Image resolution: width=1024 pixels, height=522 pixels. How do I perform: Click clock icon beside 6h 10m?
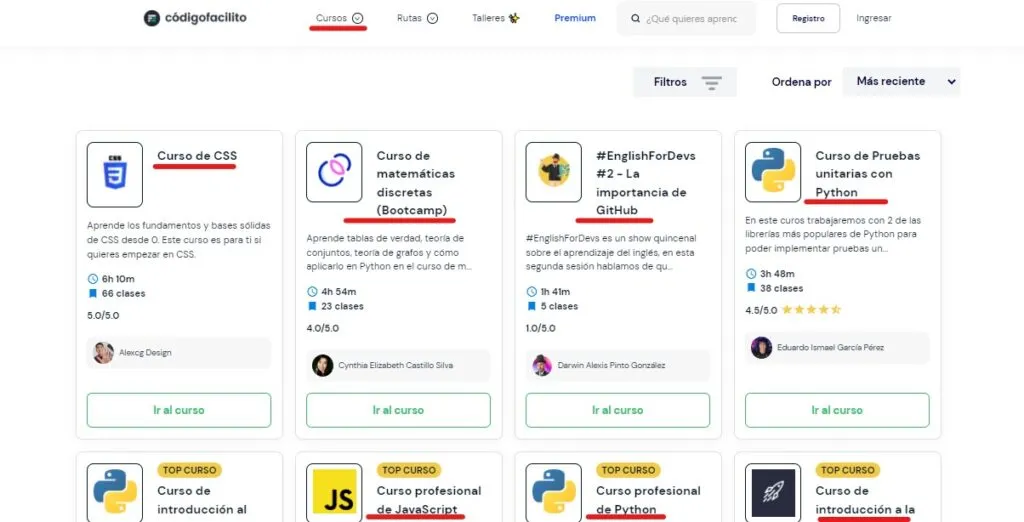tap(93, 279)
